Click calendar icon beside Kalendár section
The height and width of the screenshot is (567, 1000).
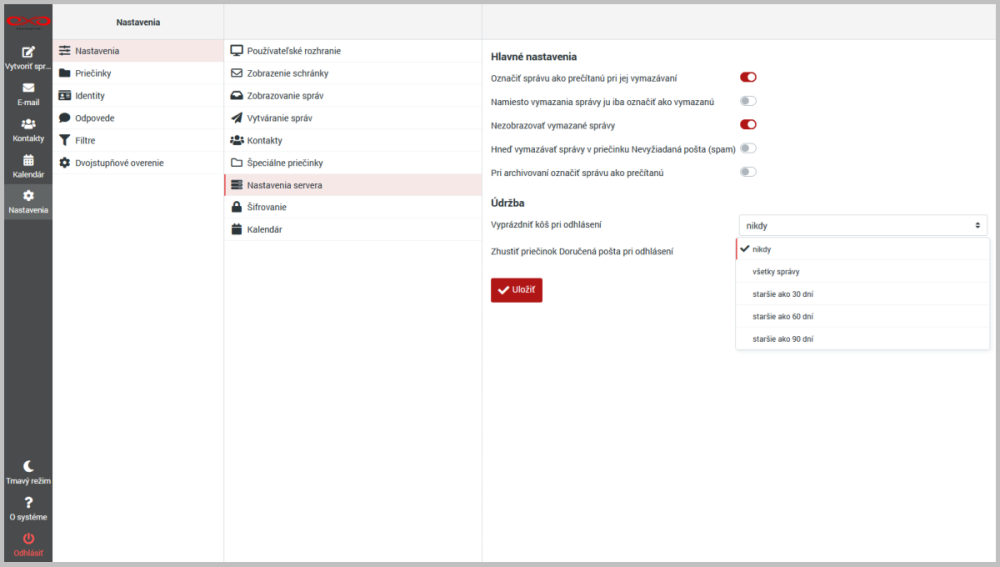[237, 229]
